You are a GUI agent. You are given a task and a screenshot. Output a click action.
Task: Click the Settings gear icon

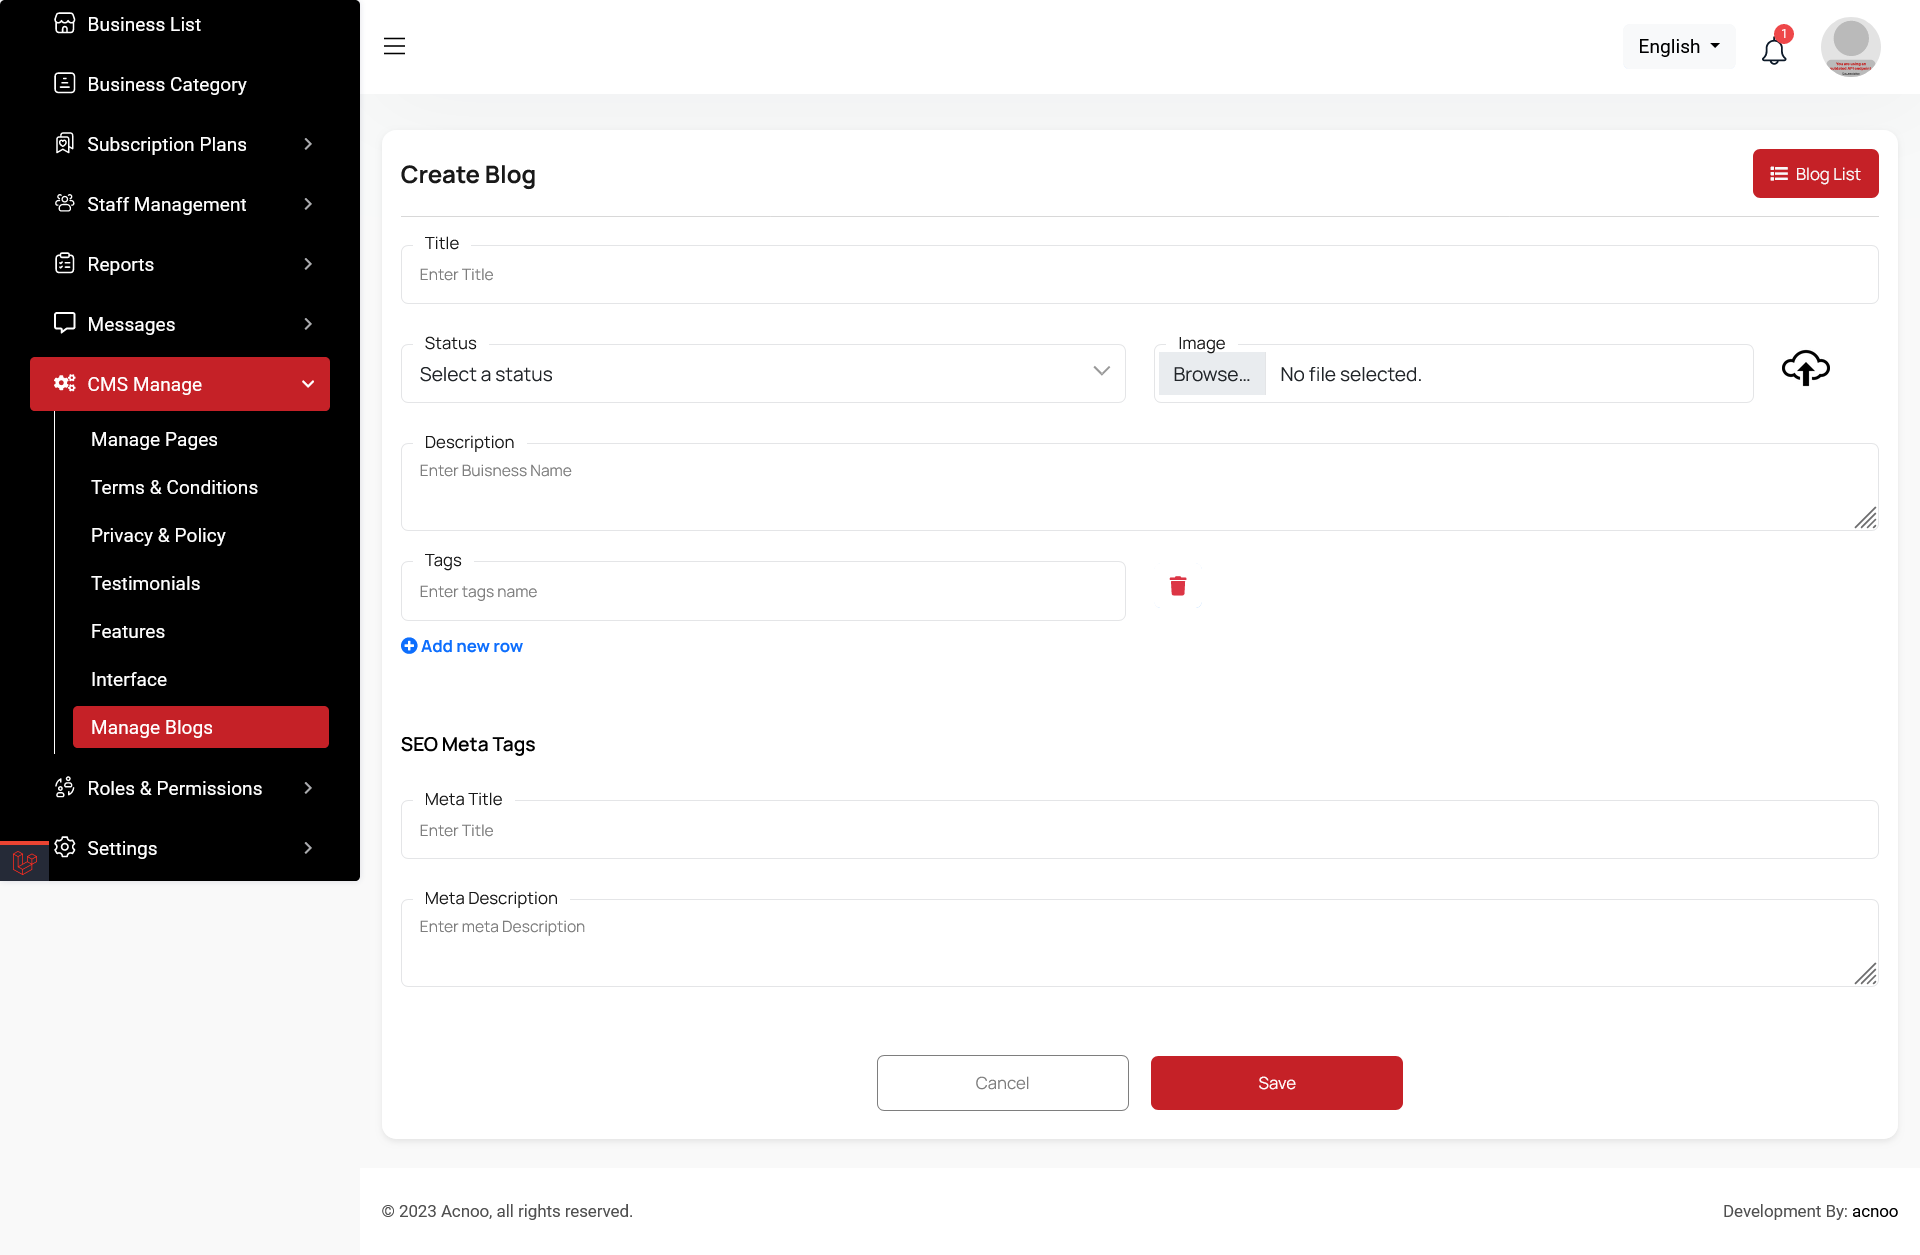coord(65,848)
